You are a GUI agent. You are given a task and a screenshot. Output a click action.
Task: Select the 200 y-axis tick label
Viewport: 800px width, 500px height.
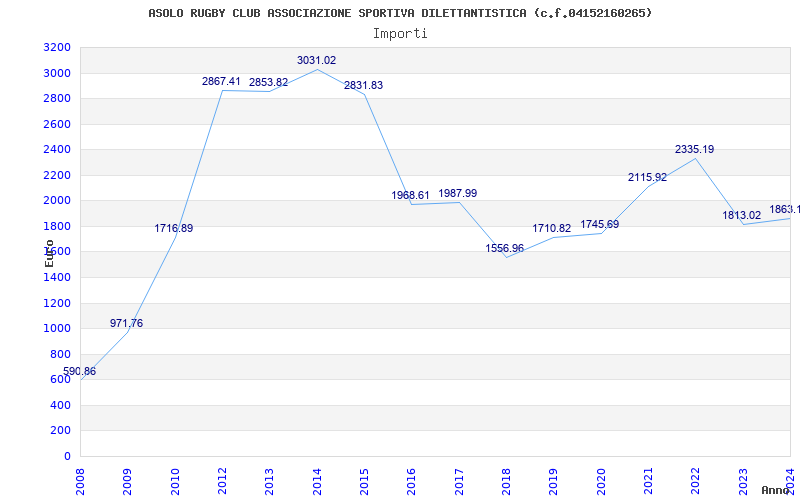click(x=61, y=431)
